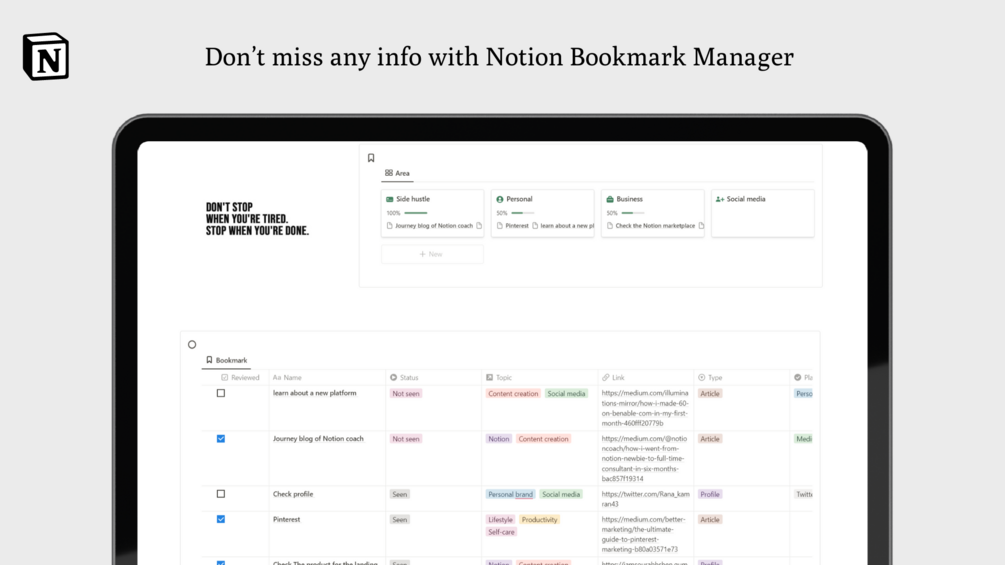
Task: Click 'Journey blog of Notion coach' name cell
Action: click(x=318, y=439)
